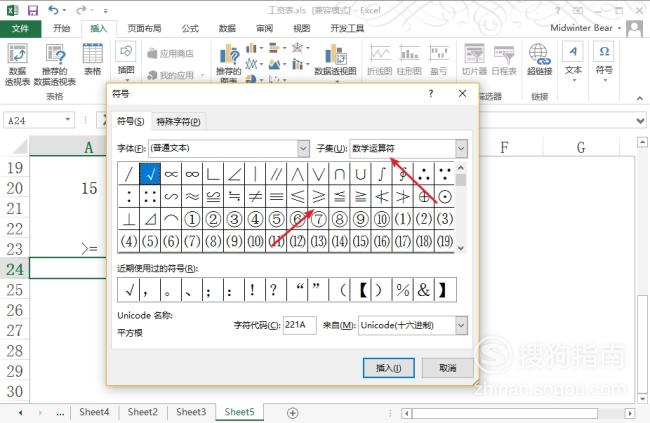Viewport: 650px width, 423px height.
Task: Insert a Line sparkline (折线图)
Action: coord(380,60)
